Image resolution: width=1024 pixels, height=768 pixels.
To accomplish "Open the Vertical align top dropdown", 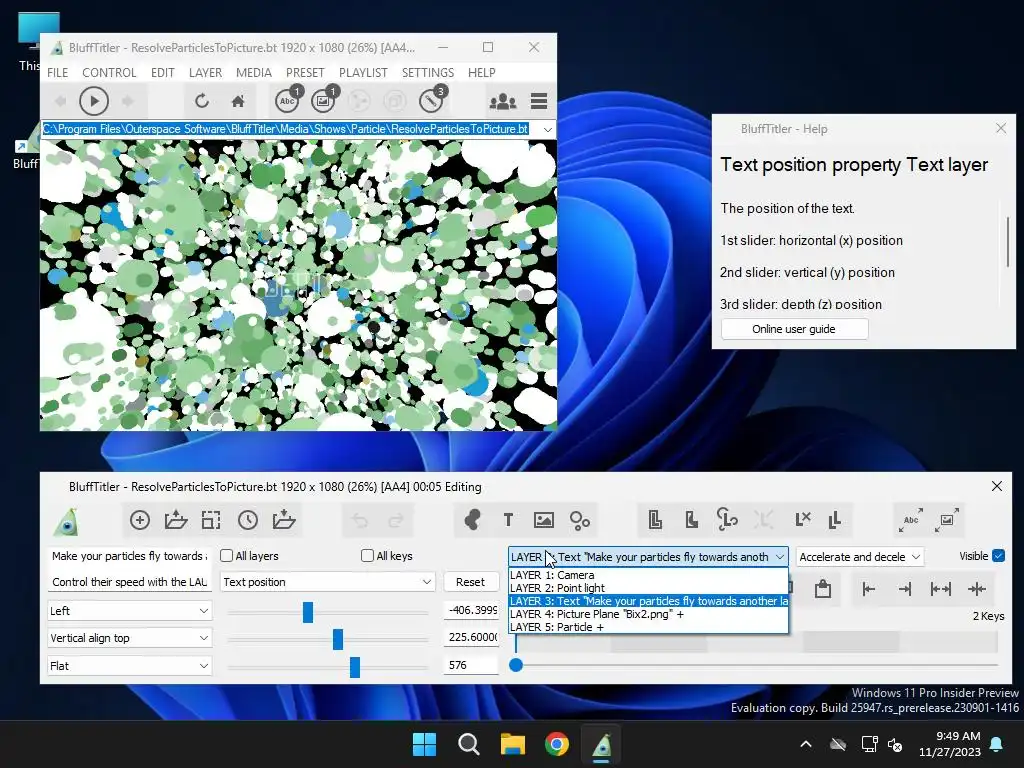I will (129, 638).
